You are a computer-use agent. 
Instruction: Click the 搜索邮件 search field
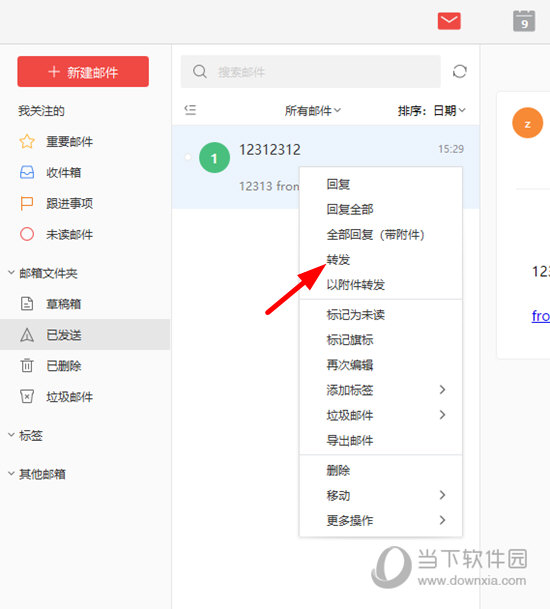pyautogui.click(x=311, y=71)
